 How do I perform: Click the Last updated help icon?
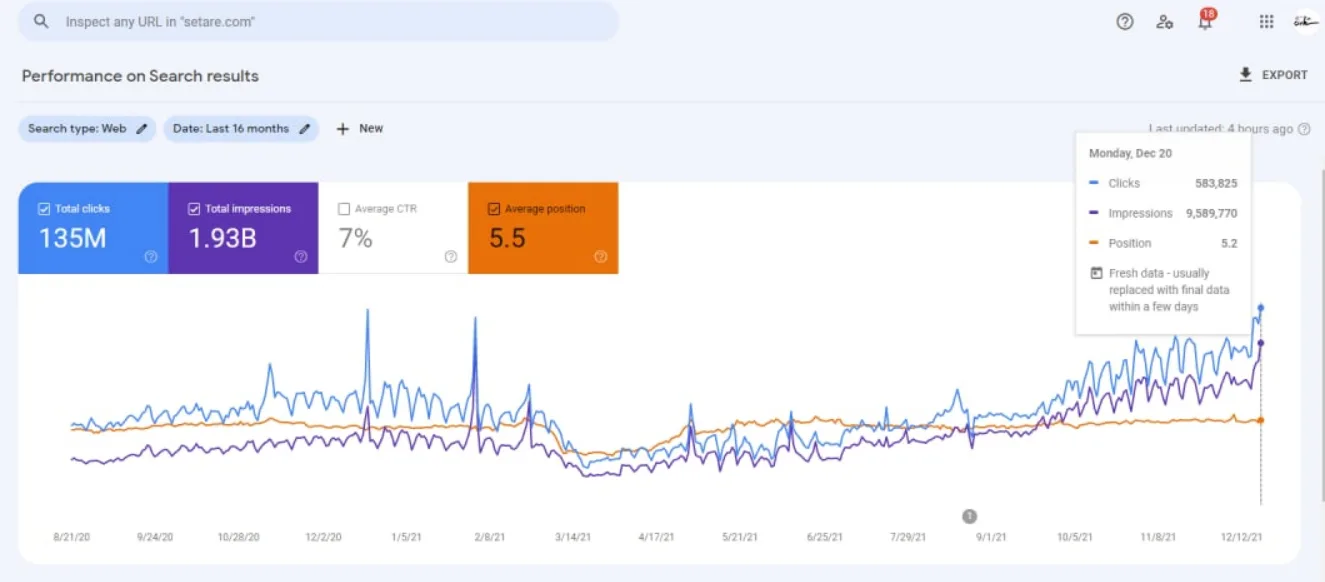(1304, 129)
